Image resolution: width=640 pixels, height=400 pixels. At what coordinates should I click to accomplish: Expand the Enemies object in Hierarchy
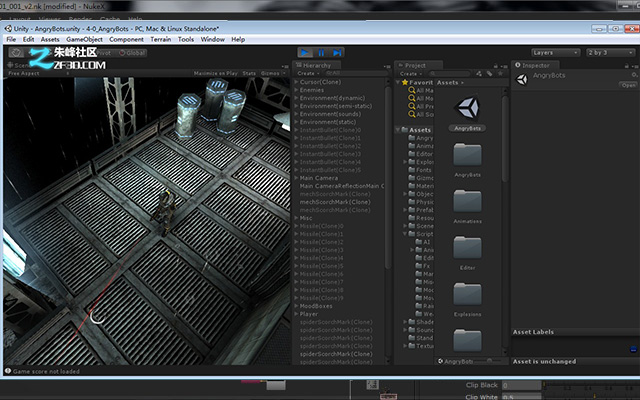click(296, 90)
